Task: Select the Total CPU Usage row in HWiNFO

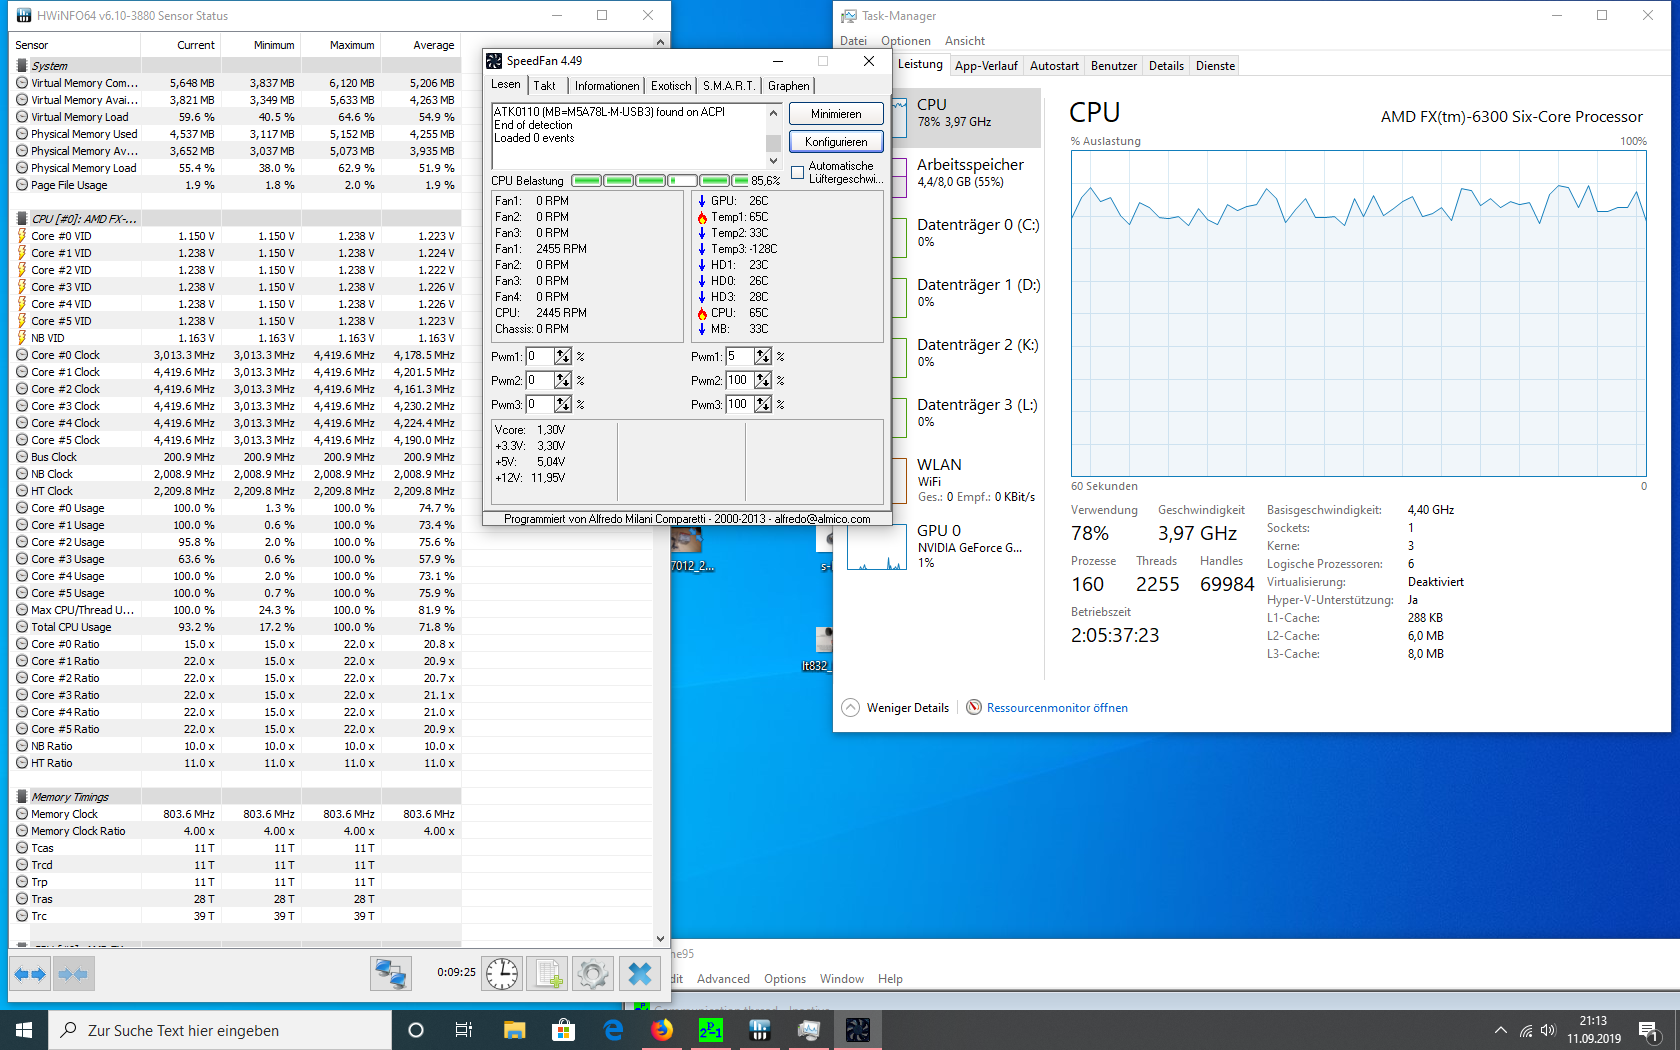Action: [235, 627]
